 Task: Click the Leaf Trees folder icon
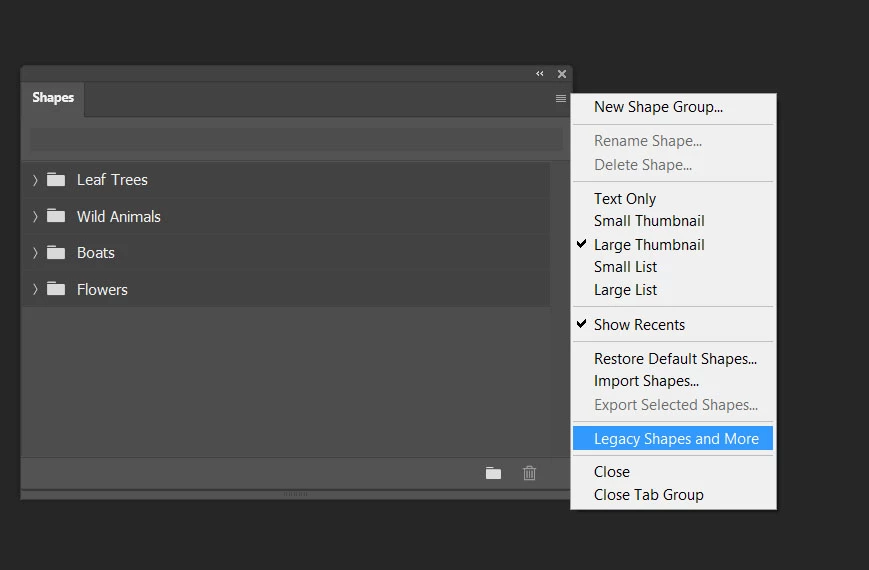click(55, 180)
